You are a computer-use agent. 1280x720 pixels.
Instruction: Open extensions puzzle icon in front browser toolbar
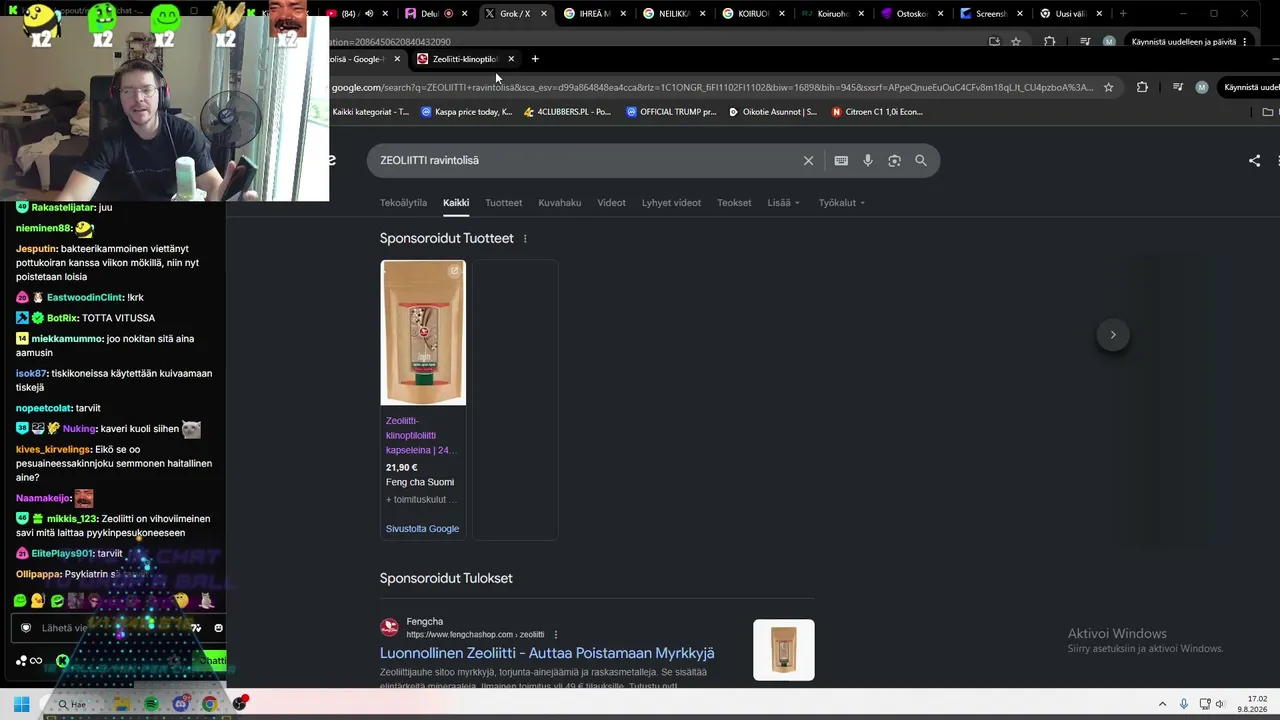coord(1142,87)
